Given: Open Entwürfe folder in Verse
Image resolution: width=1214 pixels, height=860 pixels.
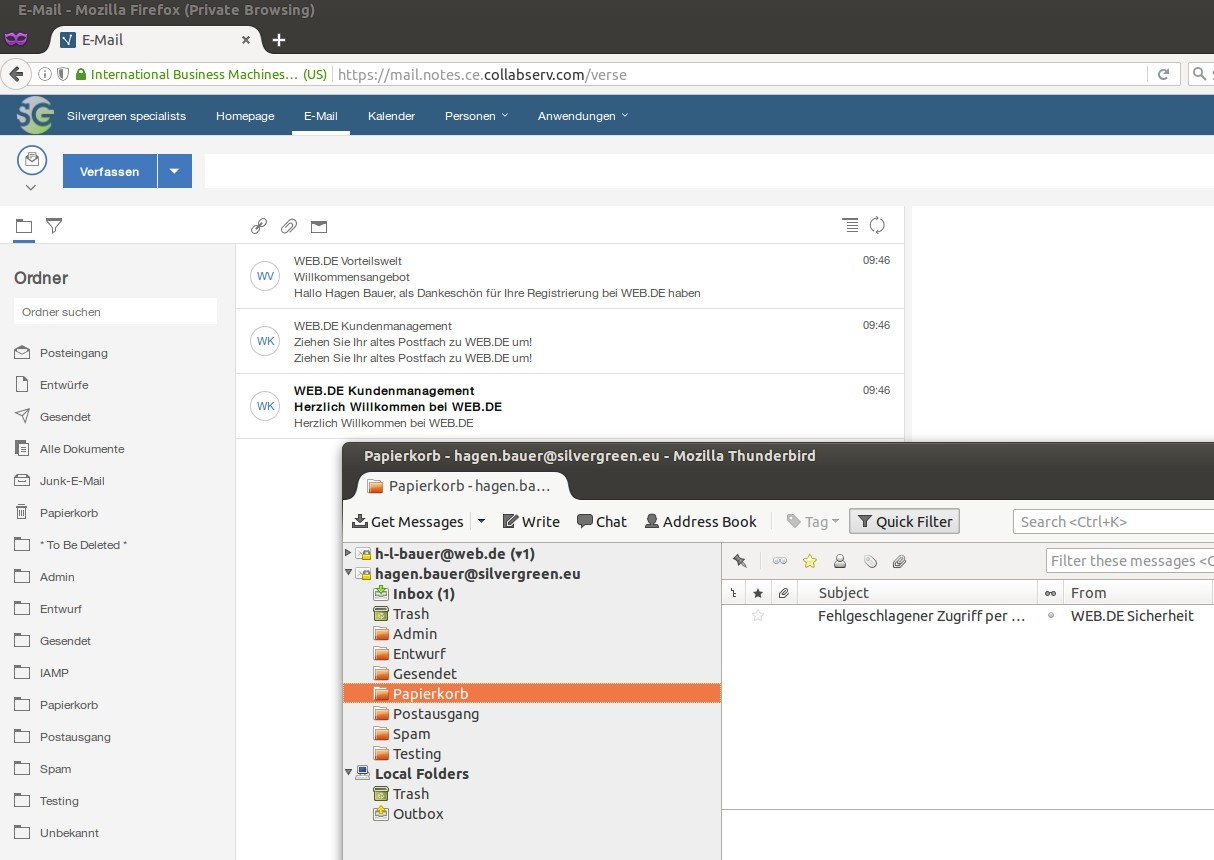Looking at the screenshot, I should pos(64,385).
